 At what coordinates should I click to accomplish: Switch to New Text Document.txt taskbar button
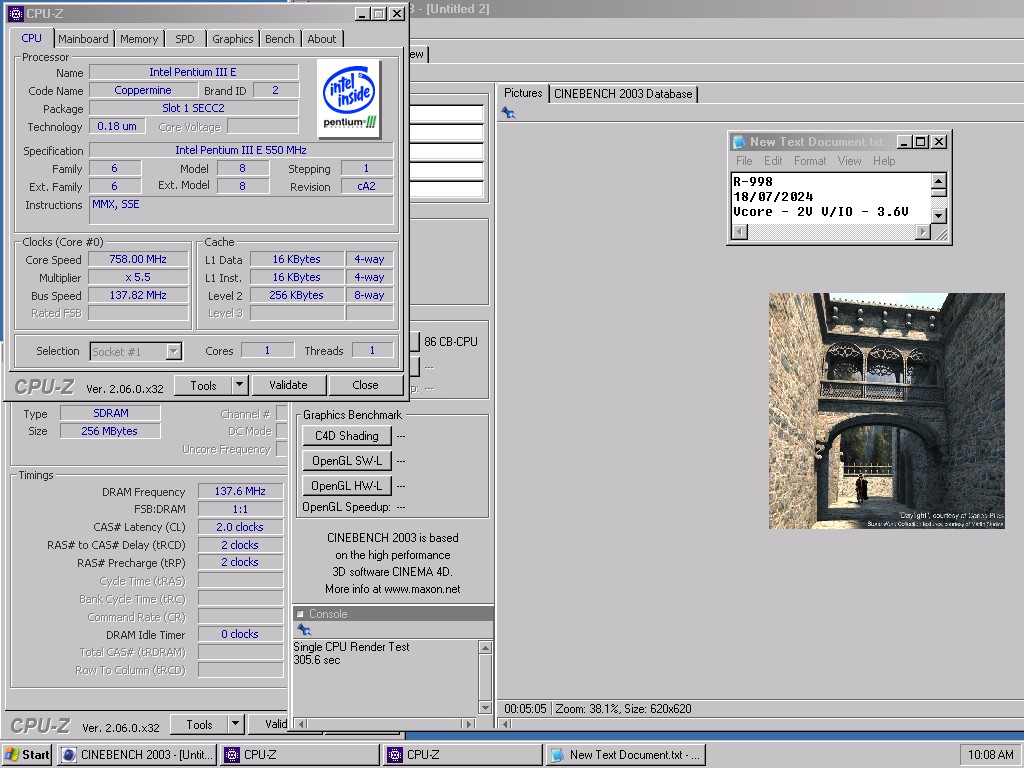click(x=626, y=754)
